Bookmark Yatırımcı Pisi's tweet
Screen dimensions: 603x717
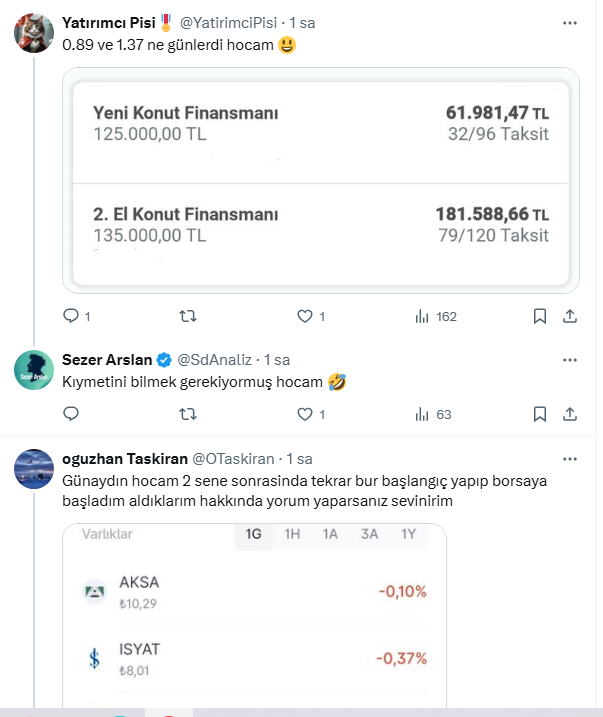coord(539,316)
